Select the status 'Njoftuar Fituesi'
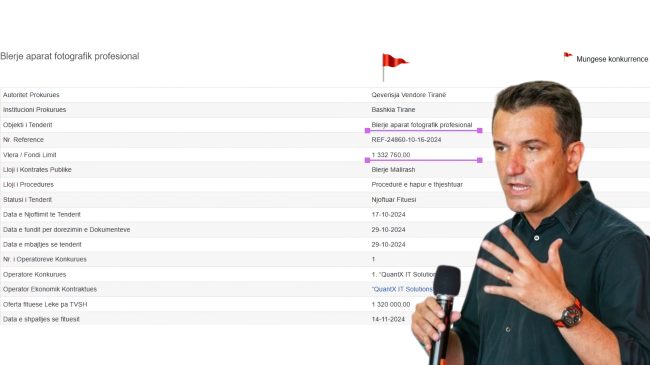 pyautogui.click(x=394, y=200)
